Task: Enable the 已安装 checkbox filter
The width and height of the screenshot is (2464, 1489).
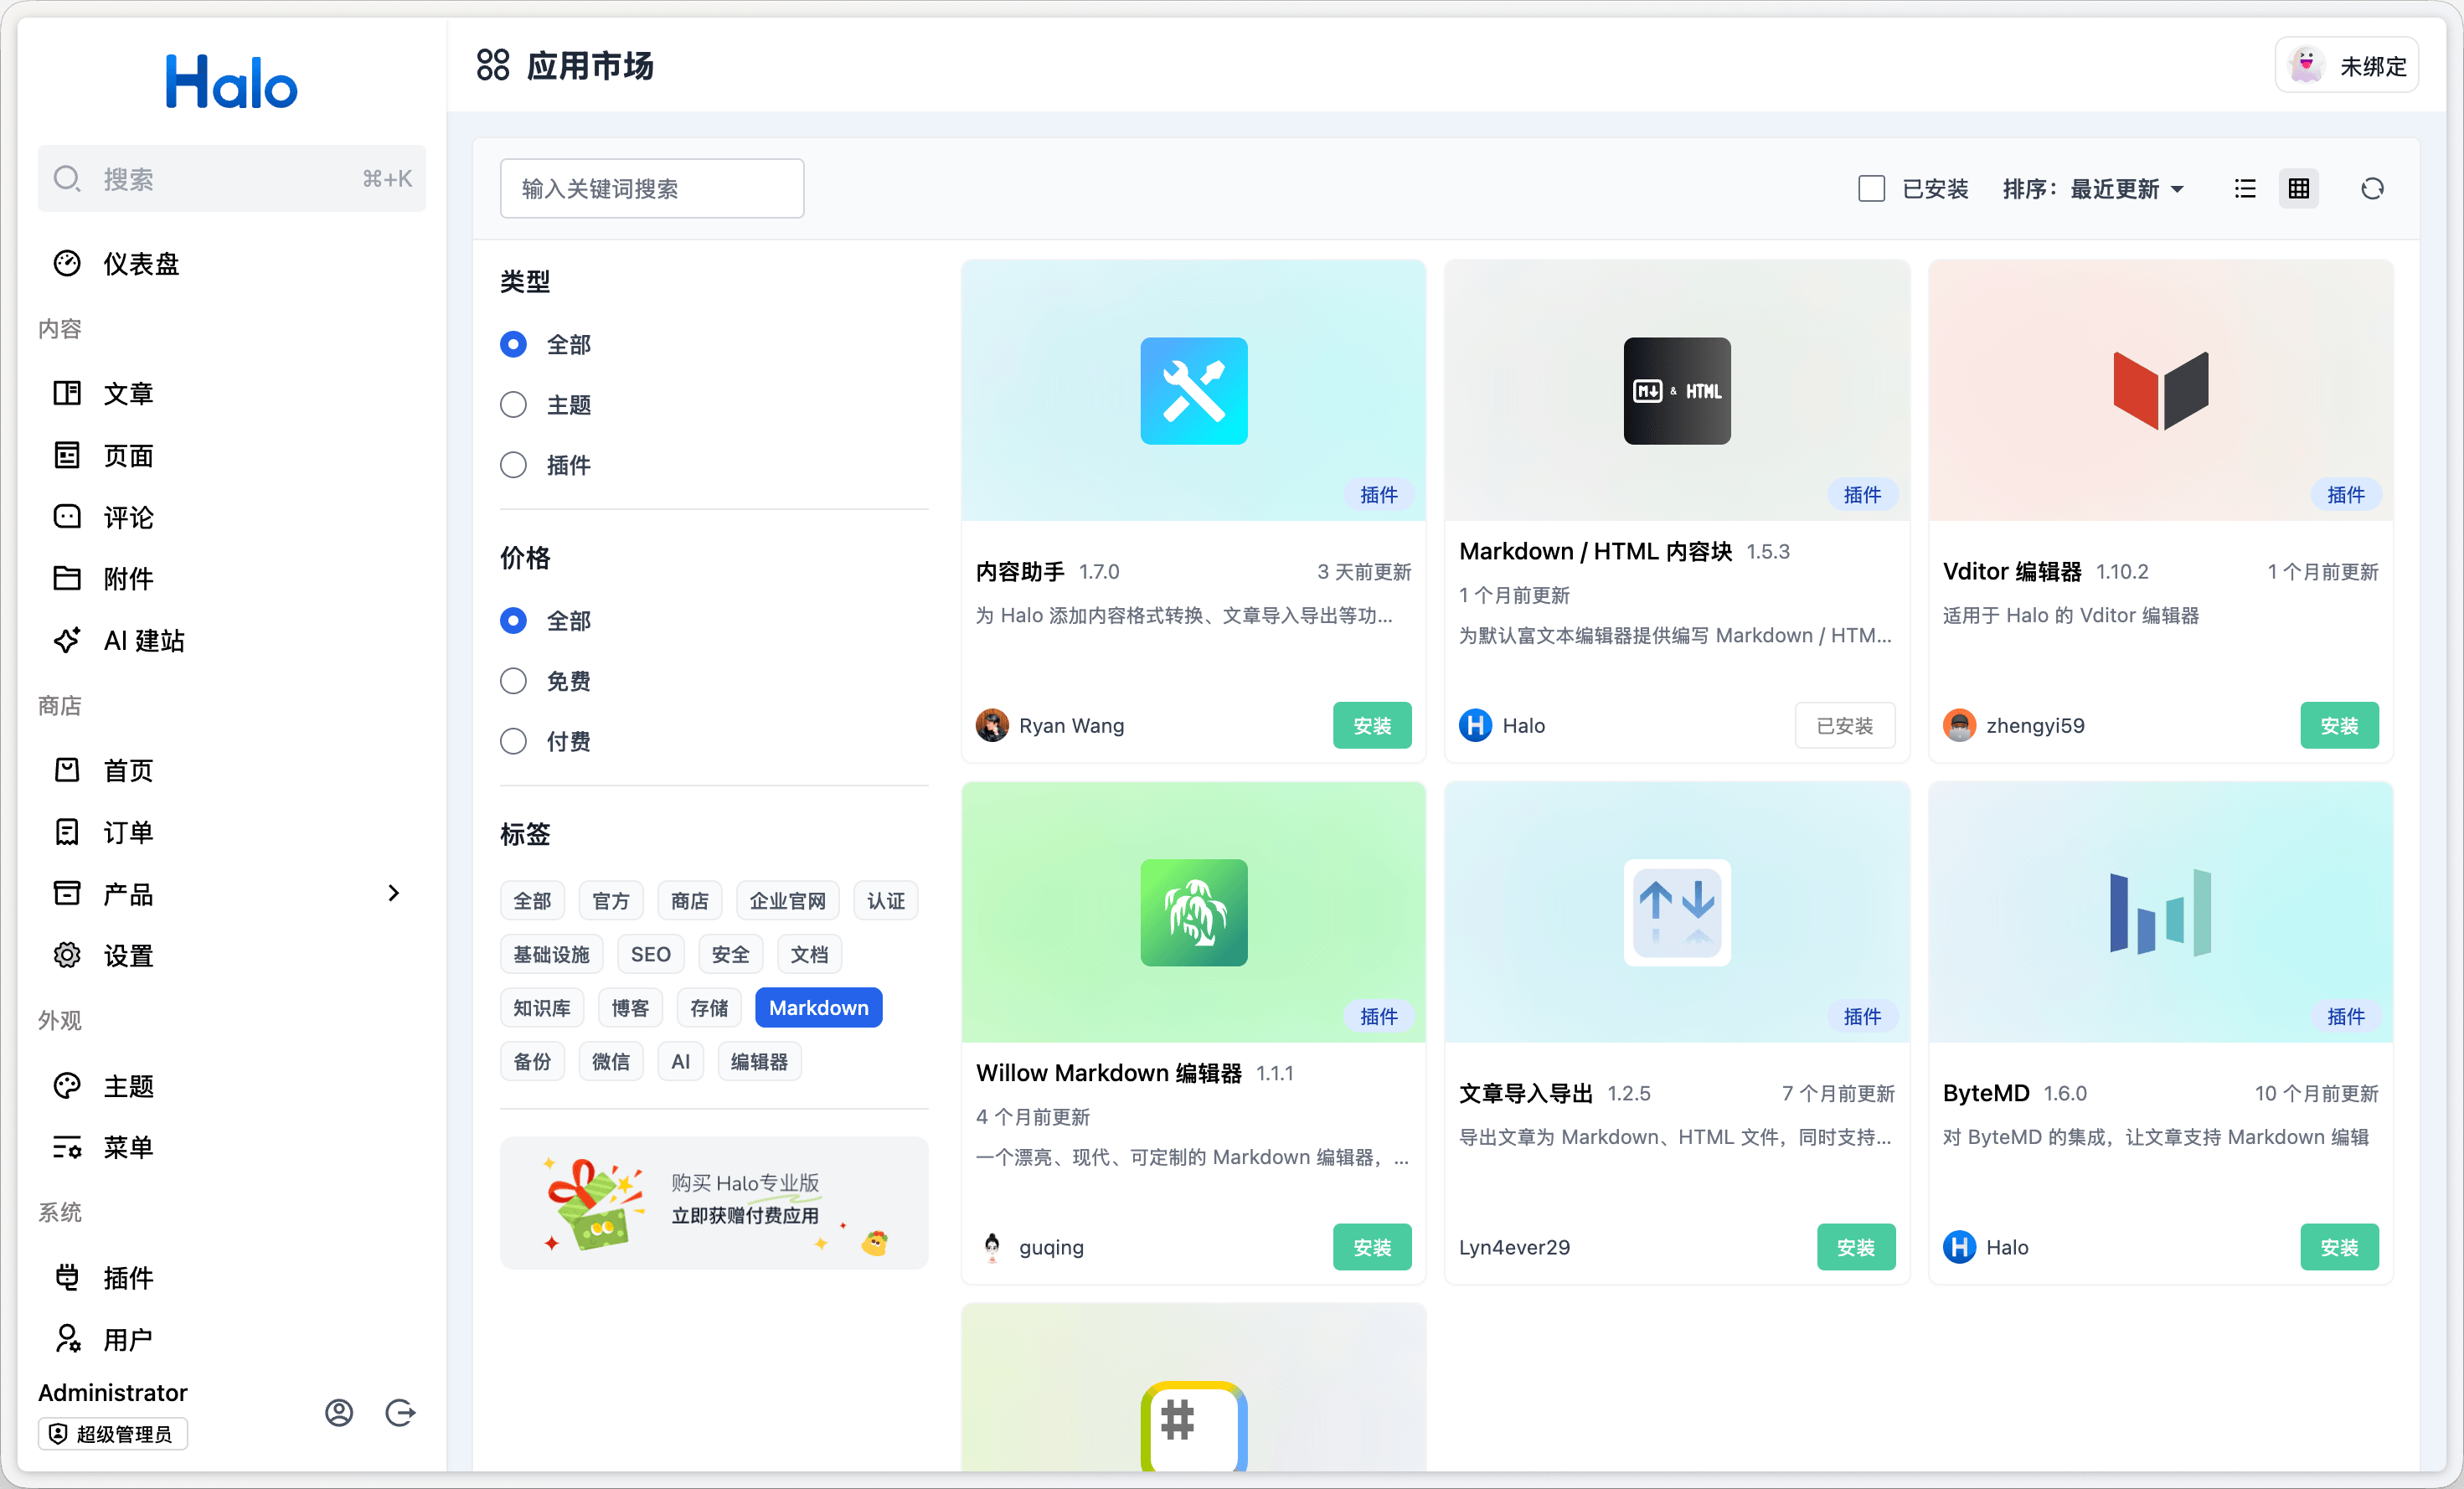Action: point(1871,189)
